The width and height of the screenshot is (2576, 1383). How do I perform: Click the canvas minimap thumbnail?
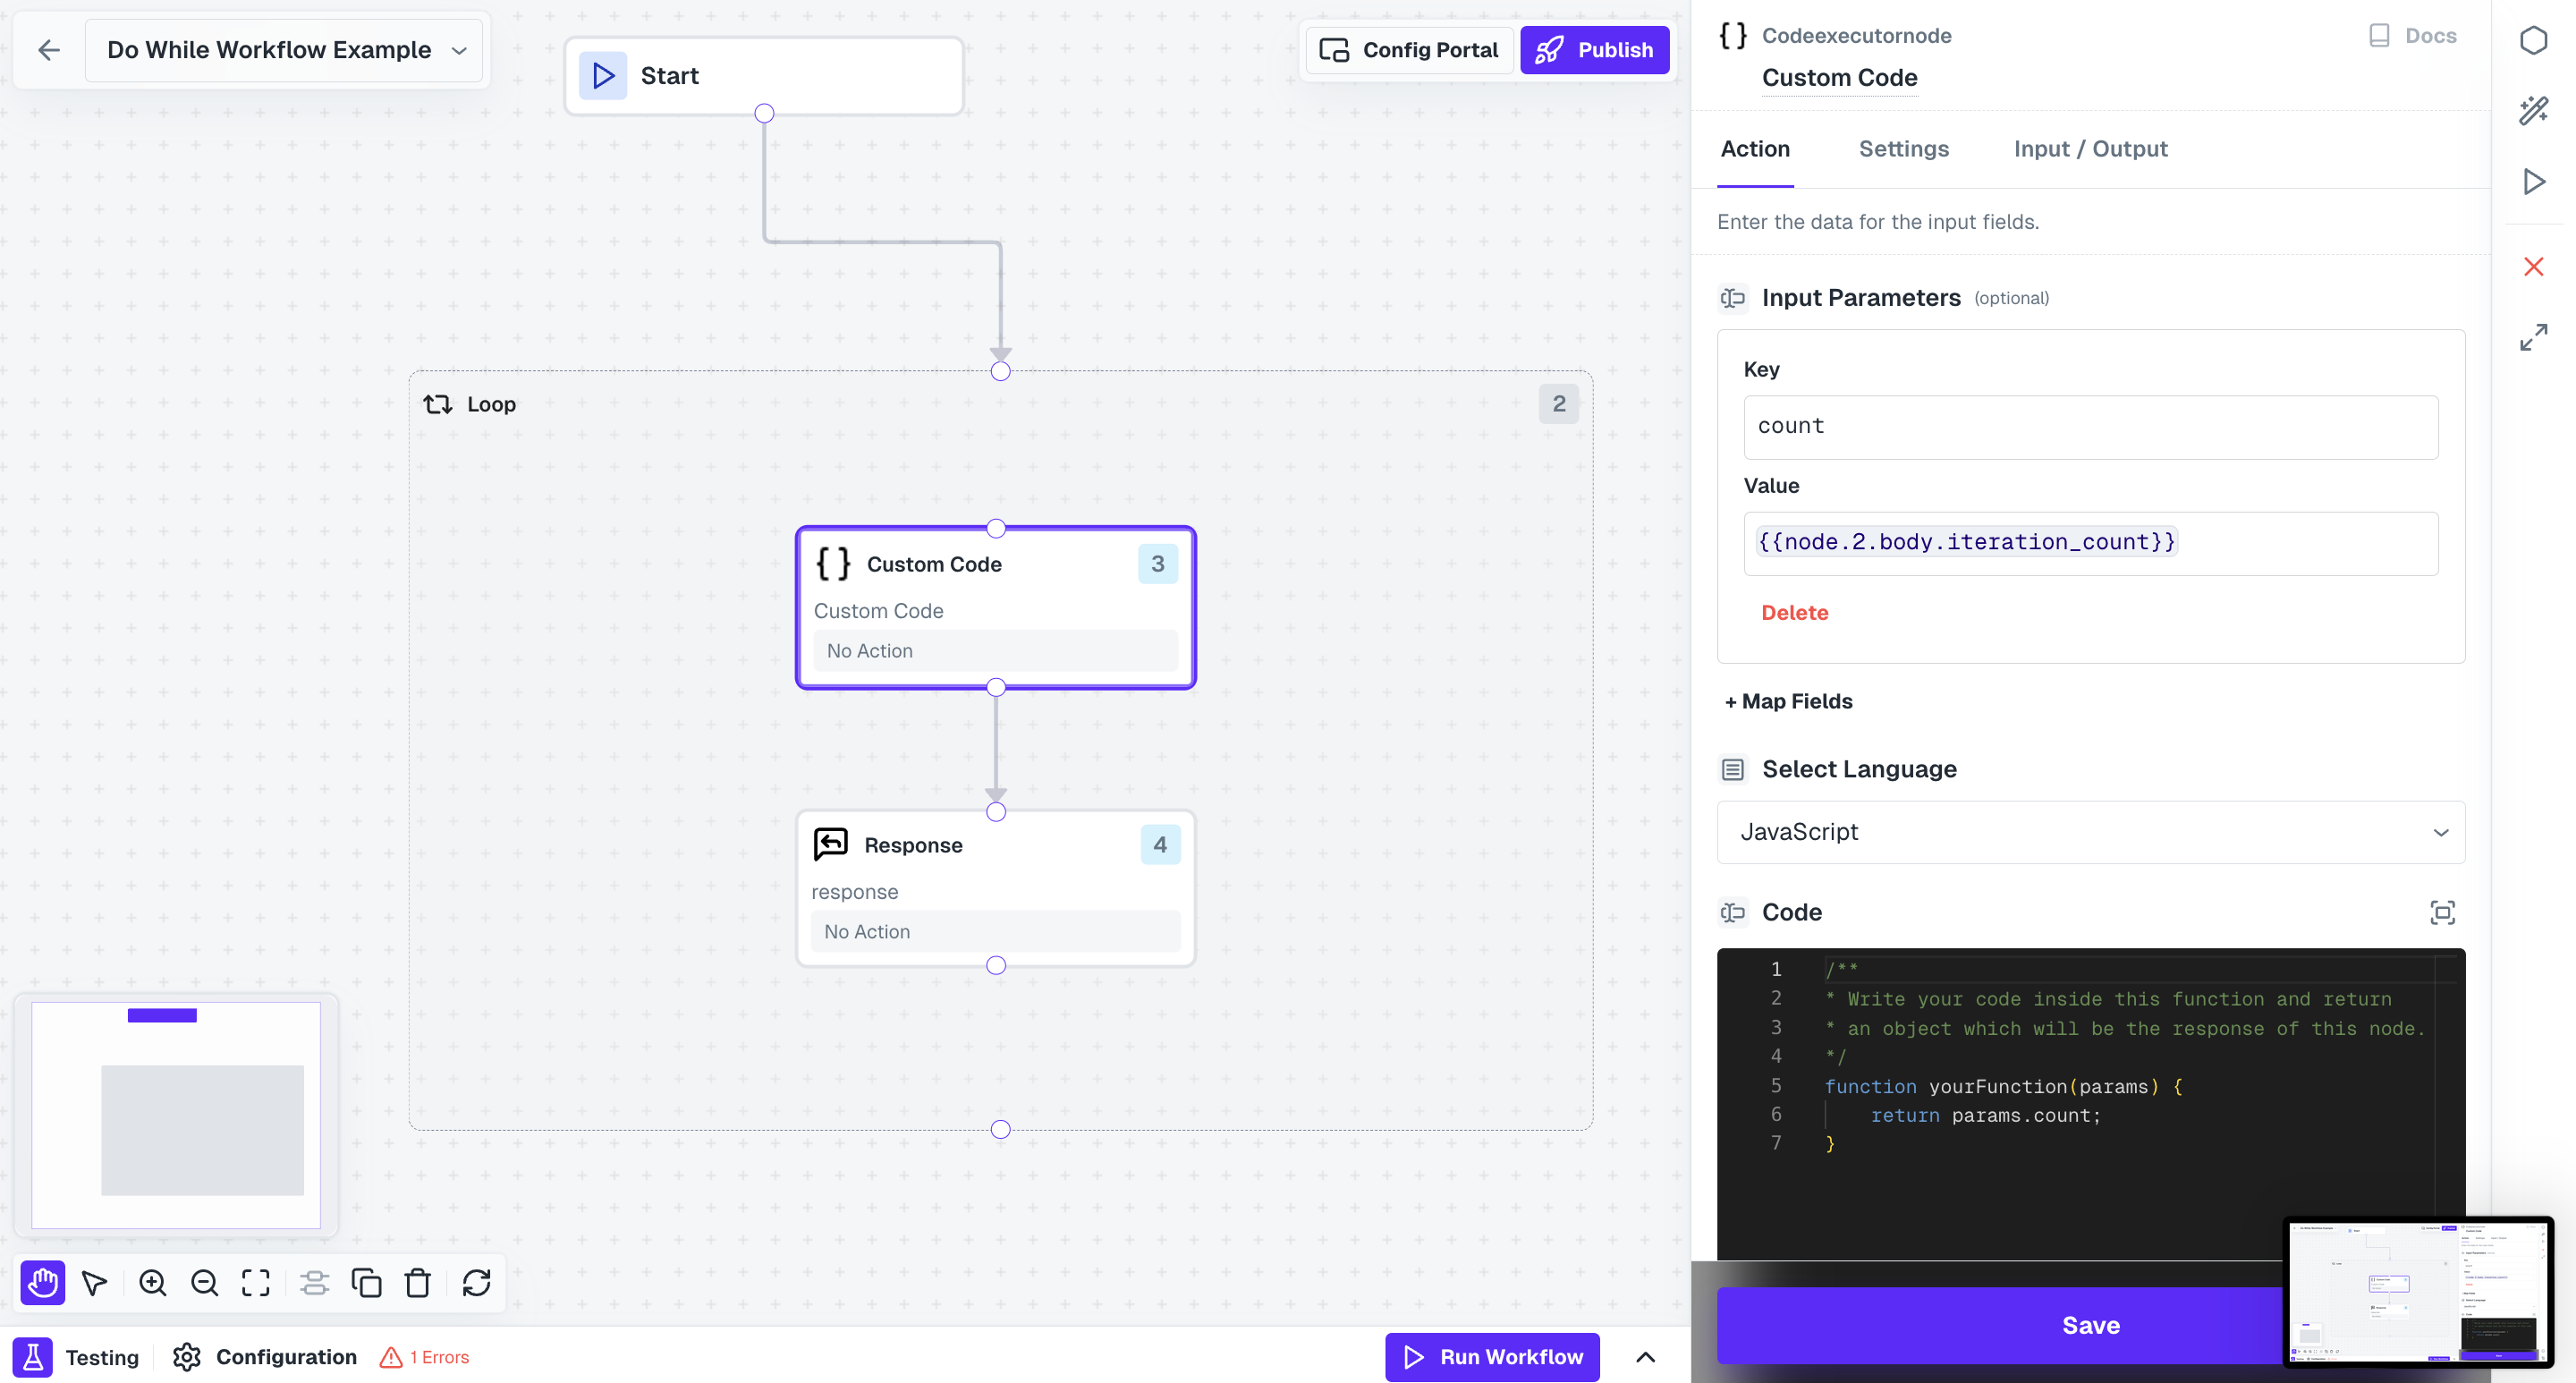(x=176, y=1114)
